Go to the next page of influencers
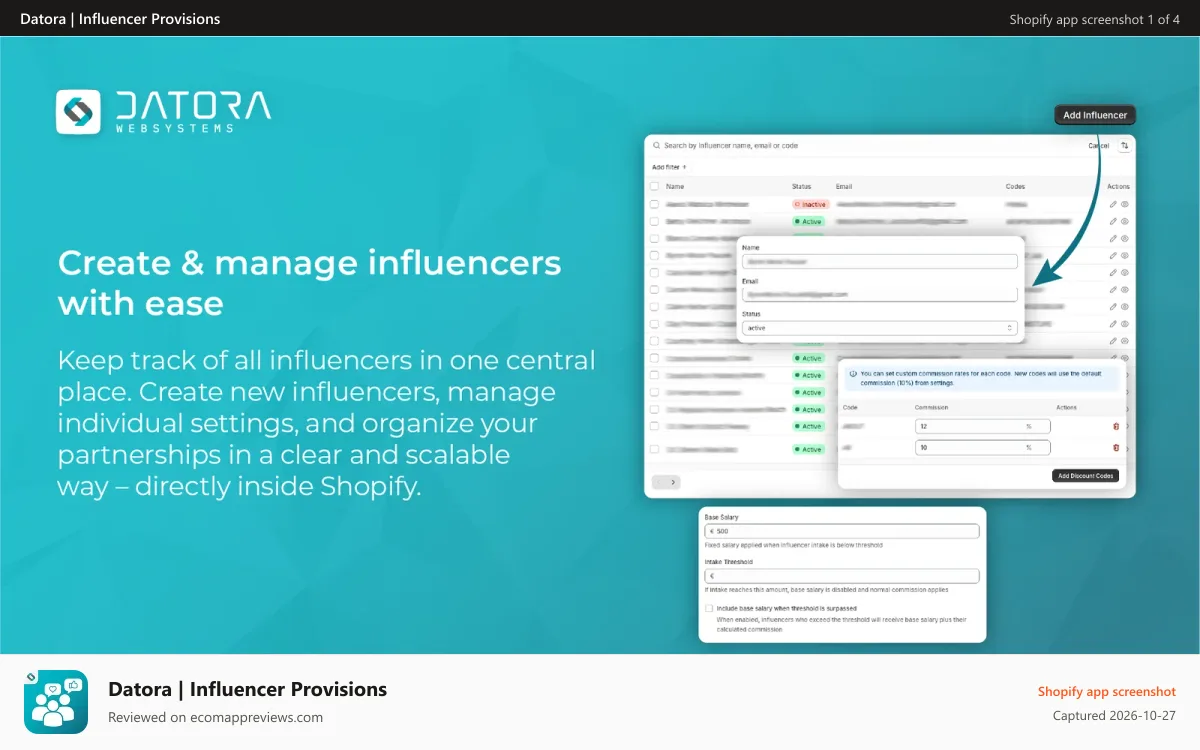The height and width of the screenshot is (750, 1200). tap(673, 482)
